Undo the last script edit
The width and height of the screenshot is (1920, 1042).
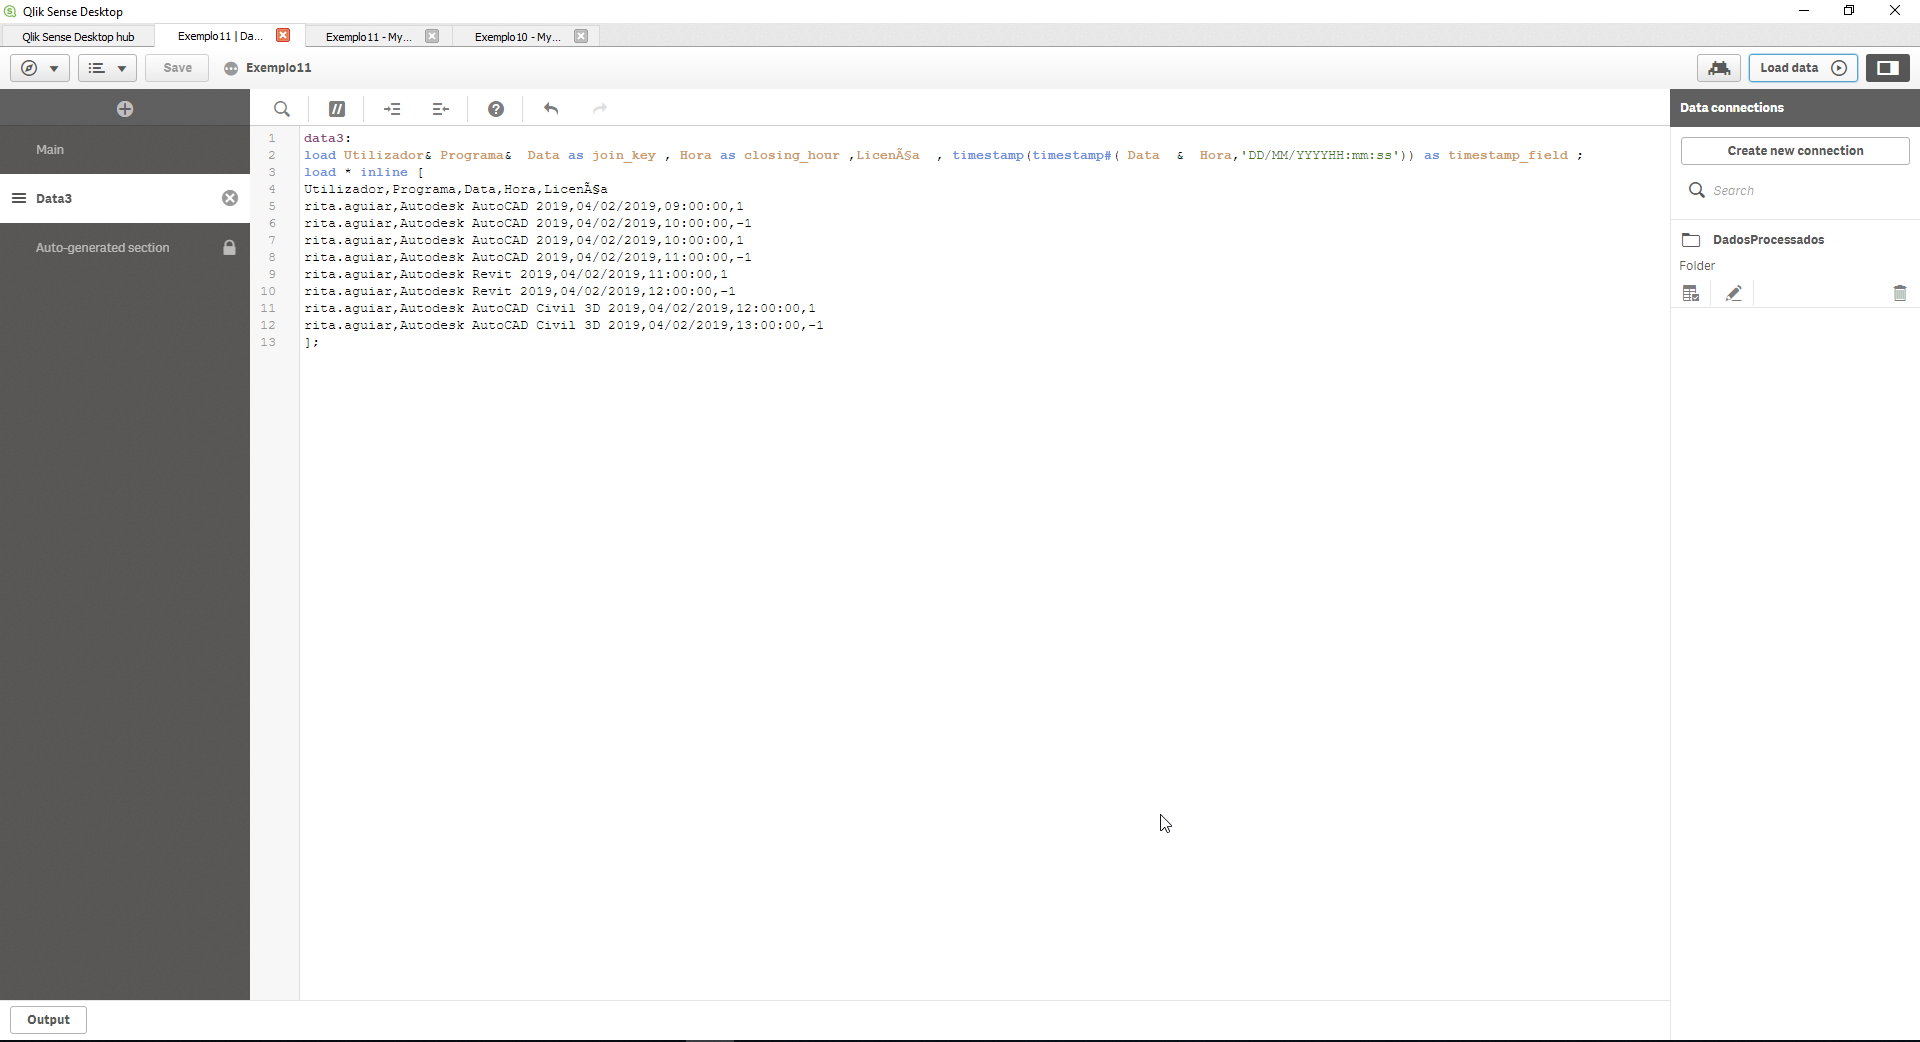[551, 109]
